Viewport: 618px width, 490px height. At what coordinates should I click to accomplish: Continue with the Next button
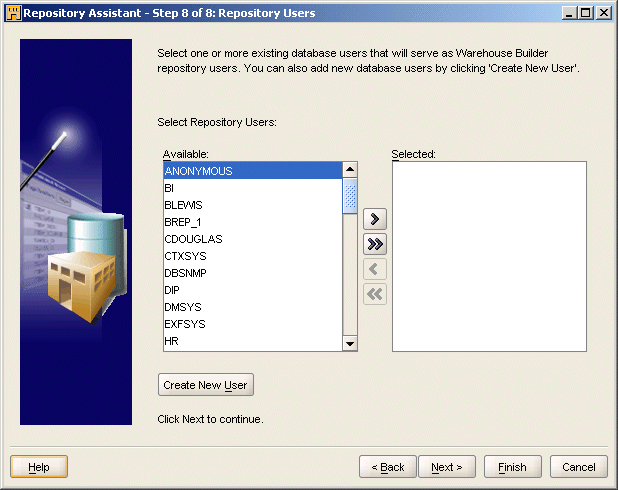[447, 467]
